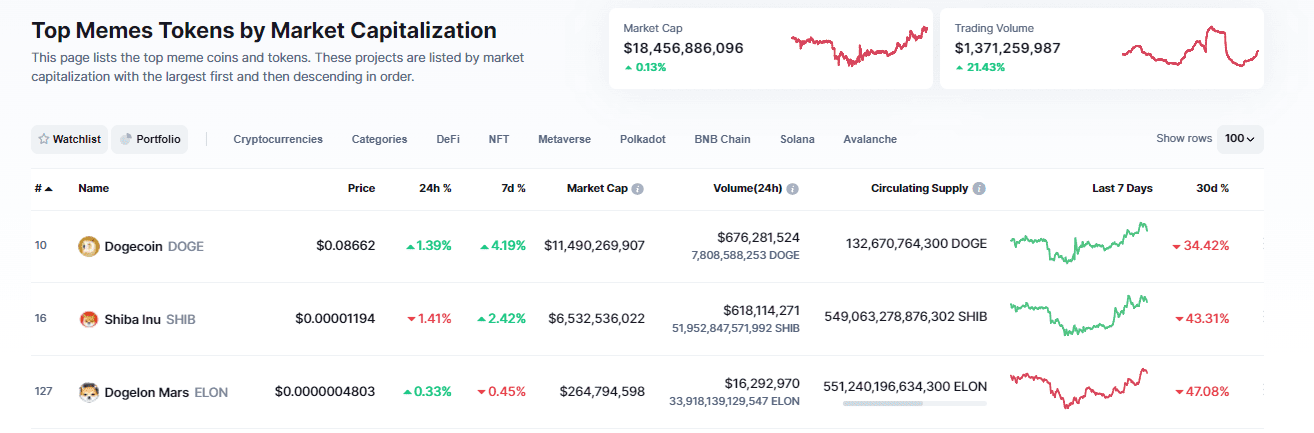Click Shiba Inu 7d change 2.42%

click(x=502, y=318)
